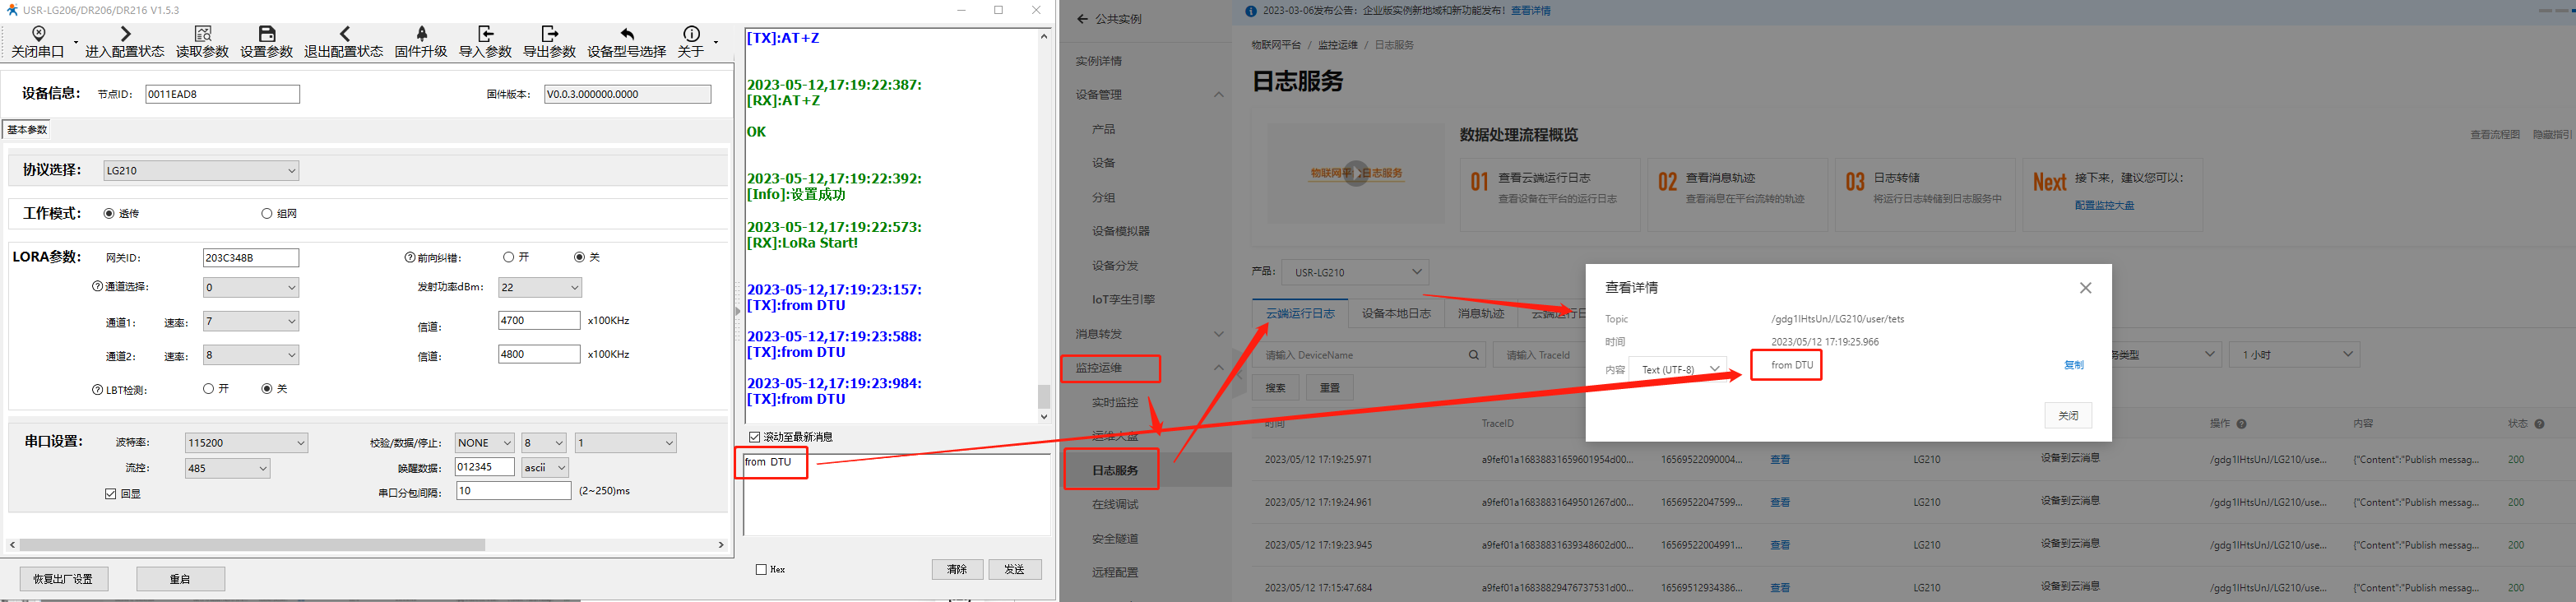Click the 关于 info icon
The image size is (2576, 602).
tap(691, 33)
